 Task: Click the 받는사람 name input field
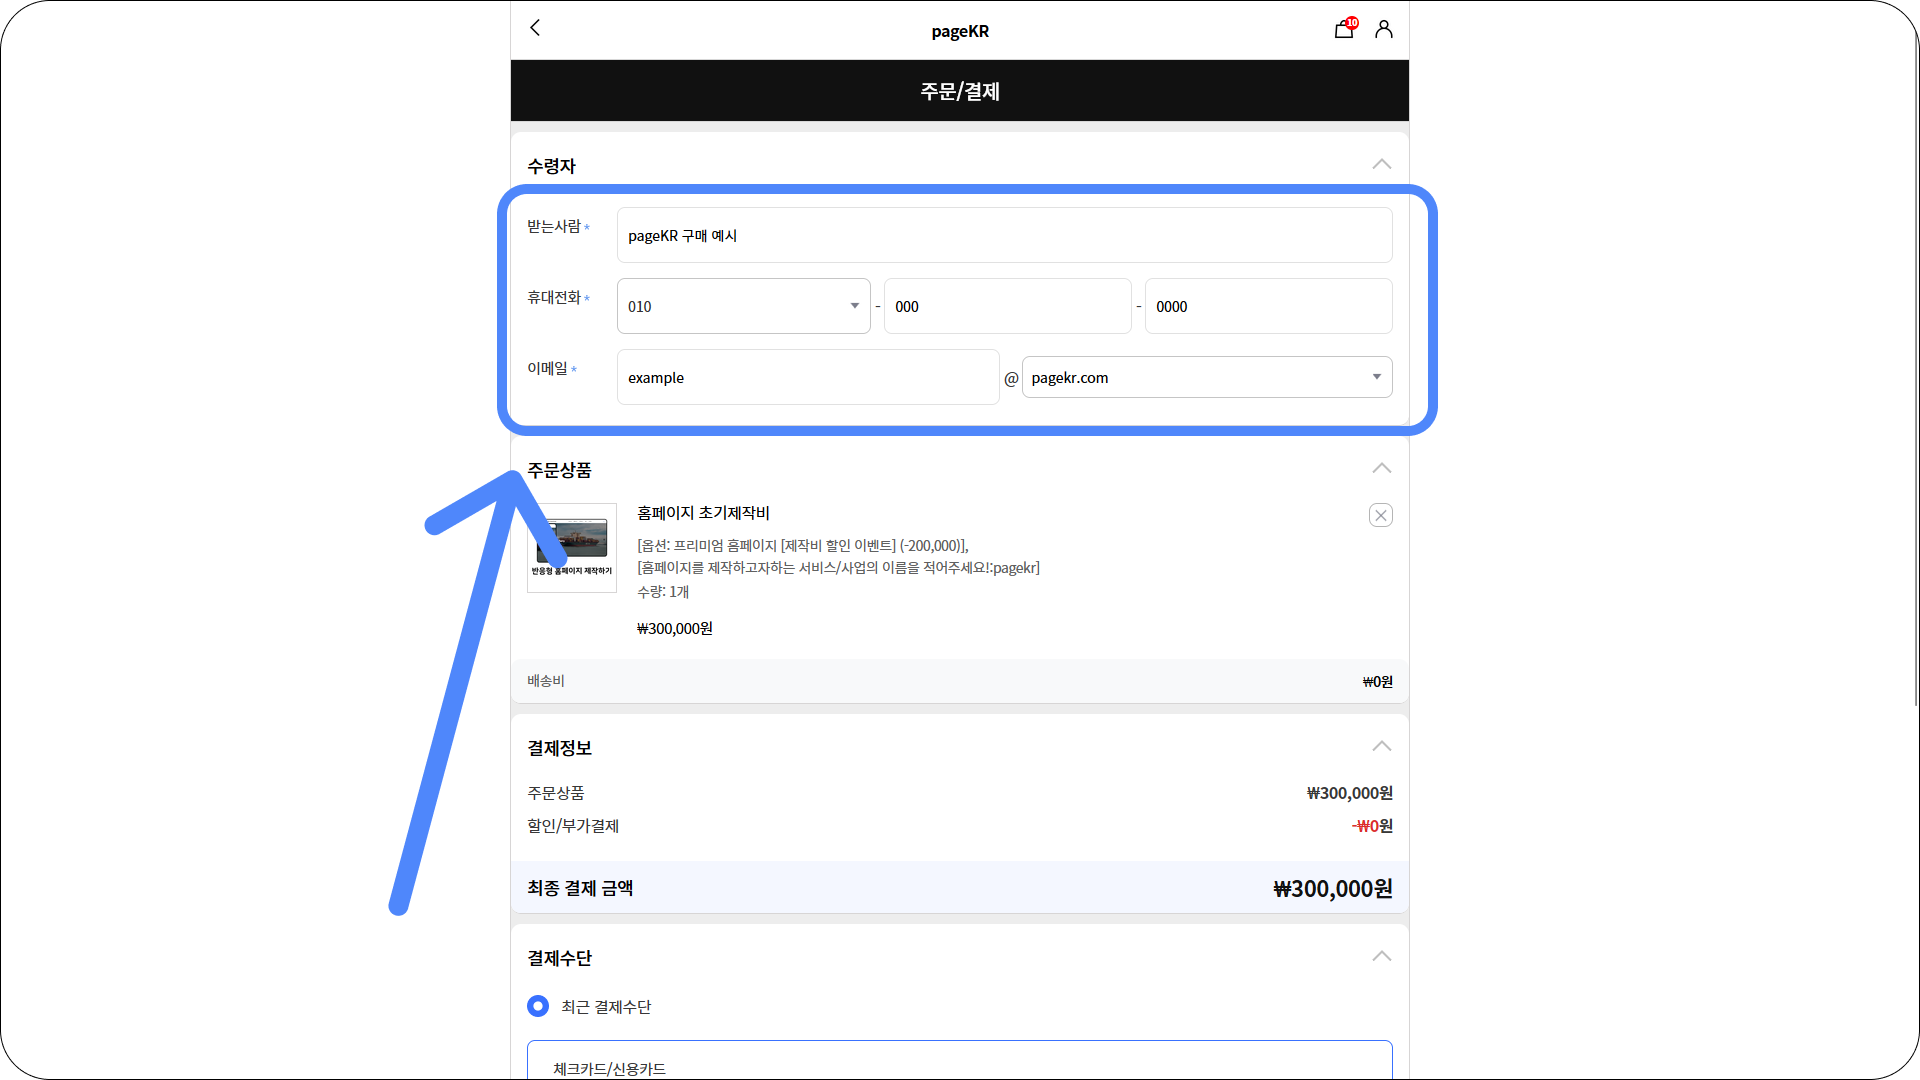click(1004, 235)
